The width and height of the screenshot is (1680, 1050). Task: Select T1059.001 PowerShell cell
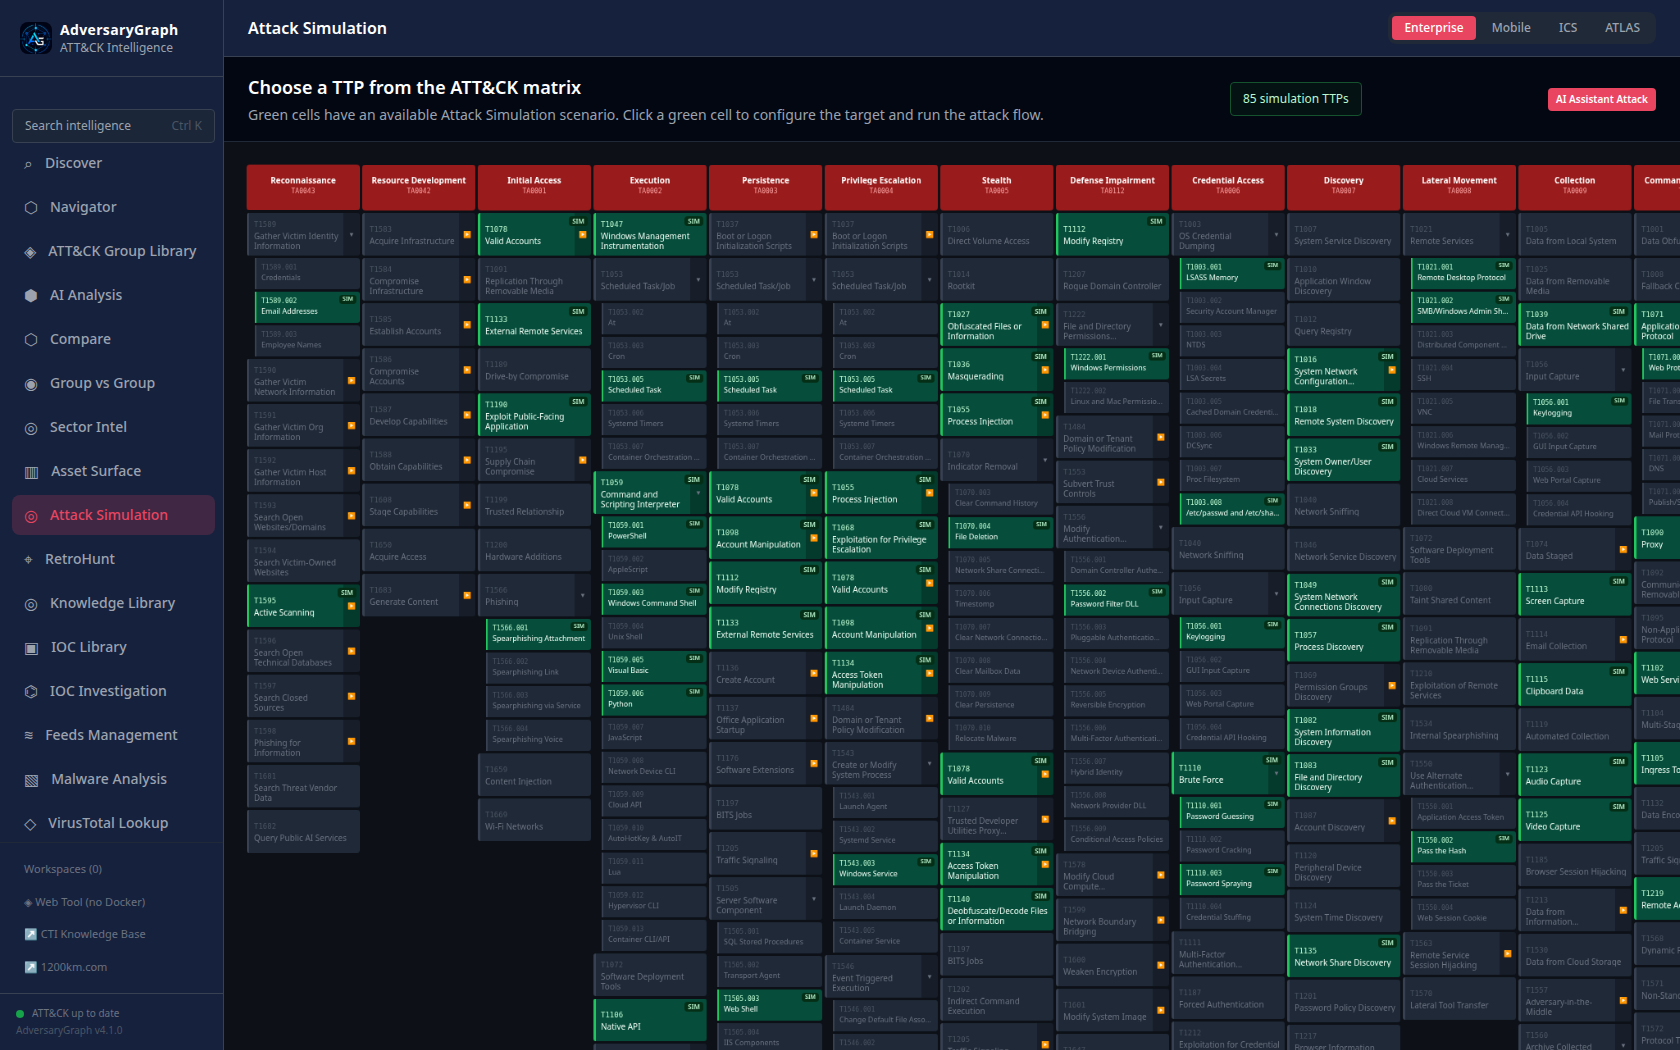654,531
